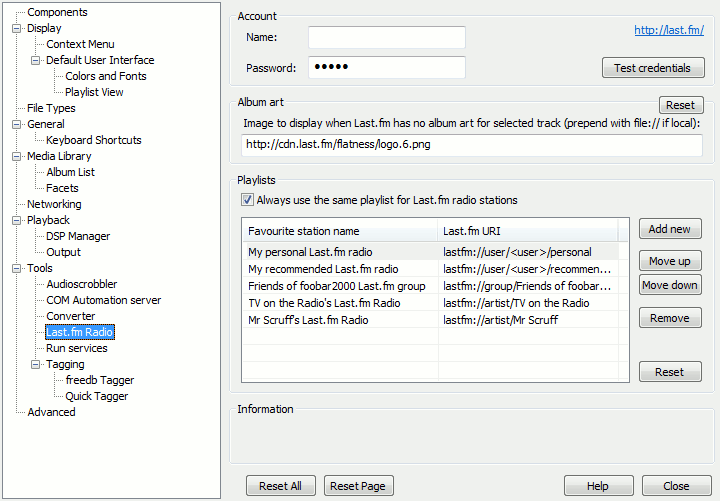This screenshot has height=501, width=720.
Task: Click the Add new station button
Action: click(670, 229)
